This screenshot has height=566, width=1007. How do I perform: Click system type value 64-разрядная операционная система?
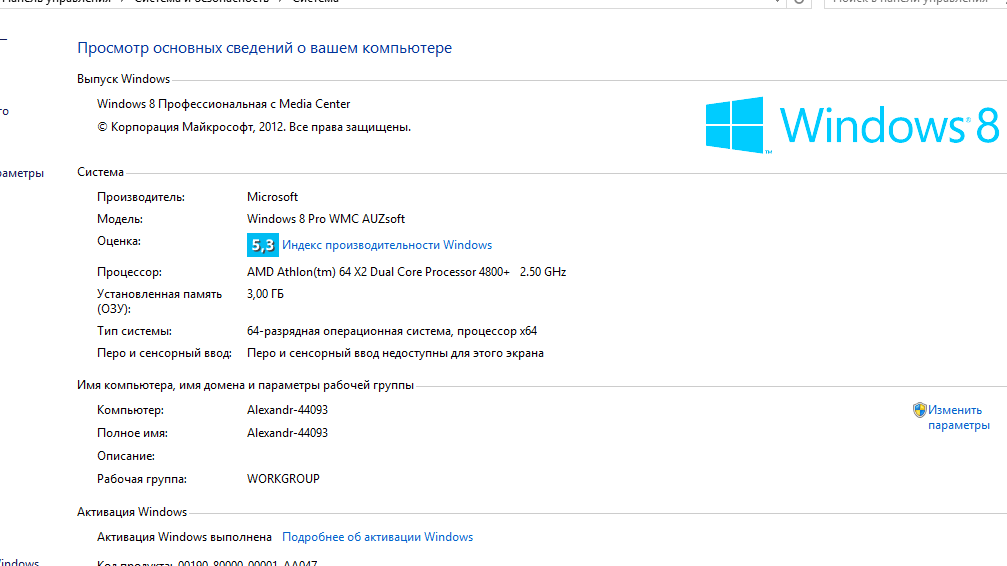(x=392, y=332)
